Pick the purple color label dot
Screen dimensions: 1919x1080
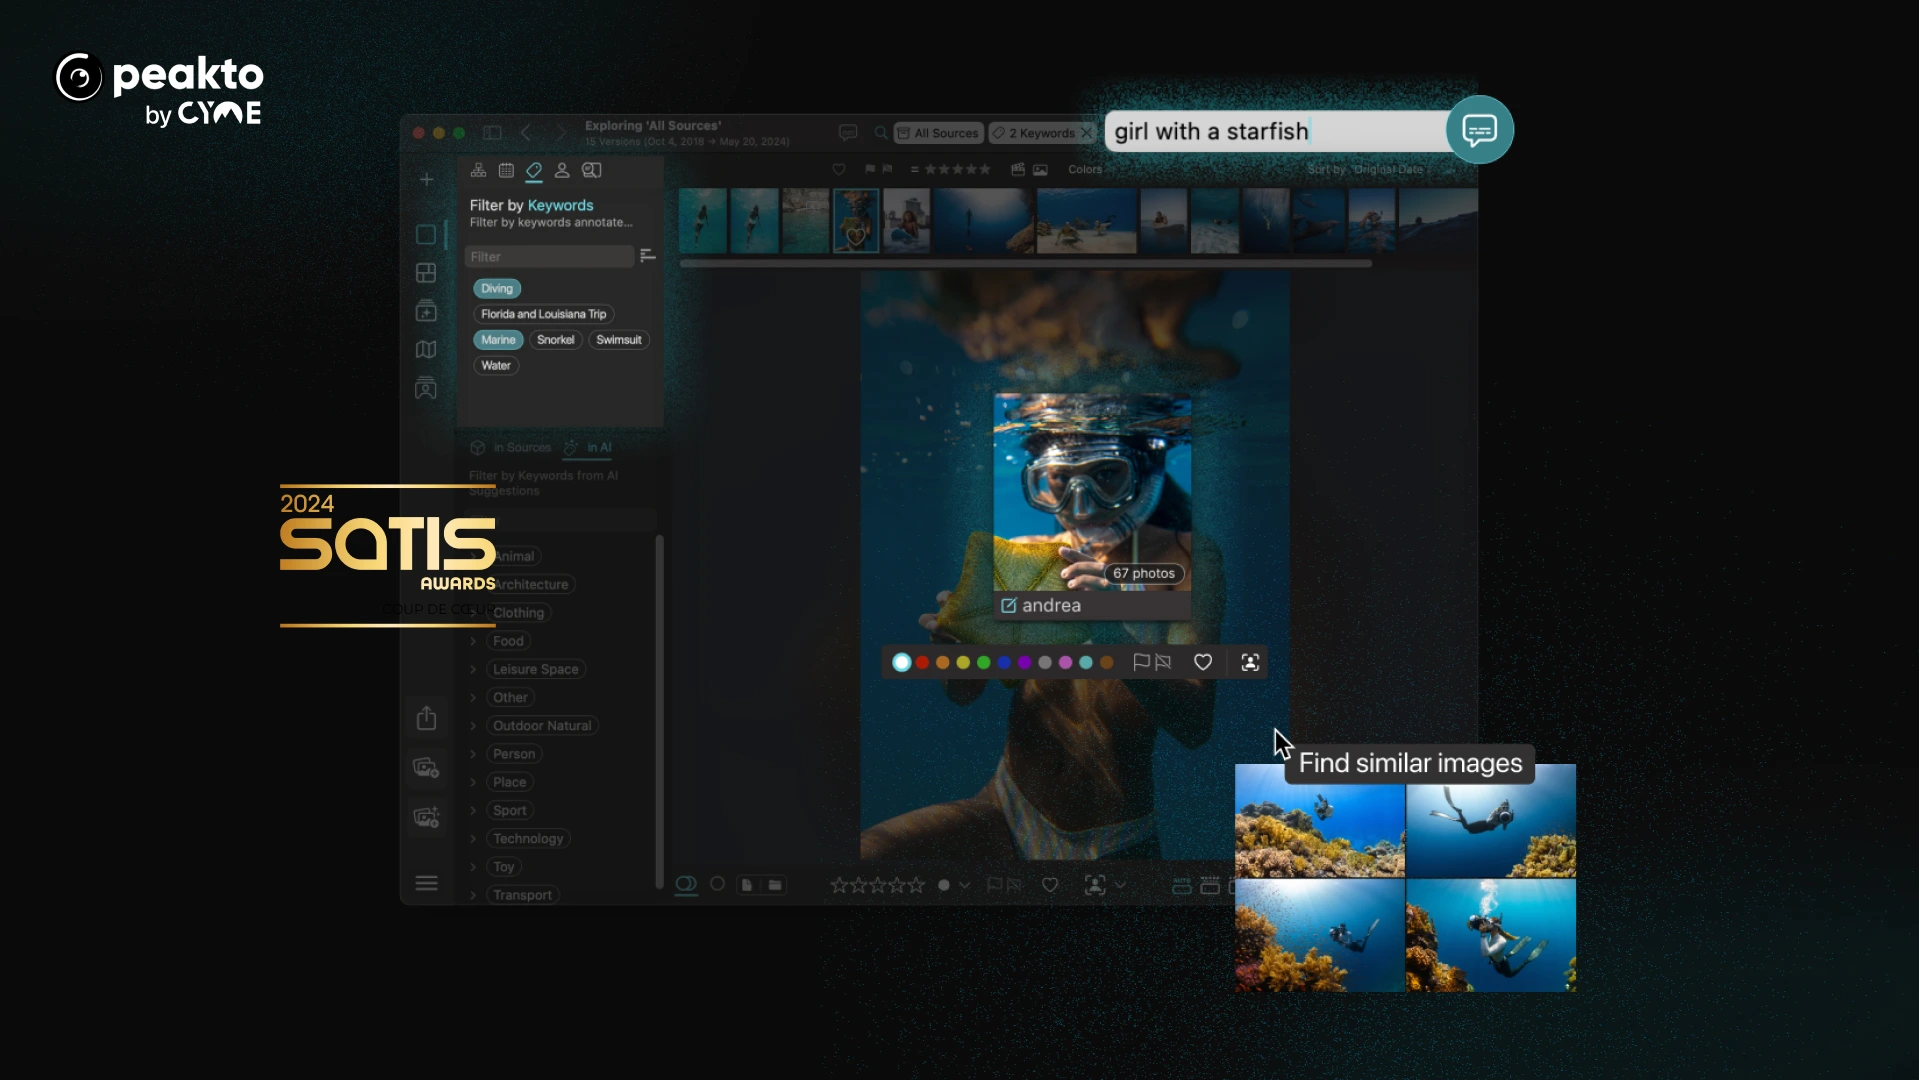(1024, 662)
